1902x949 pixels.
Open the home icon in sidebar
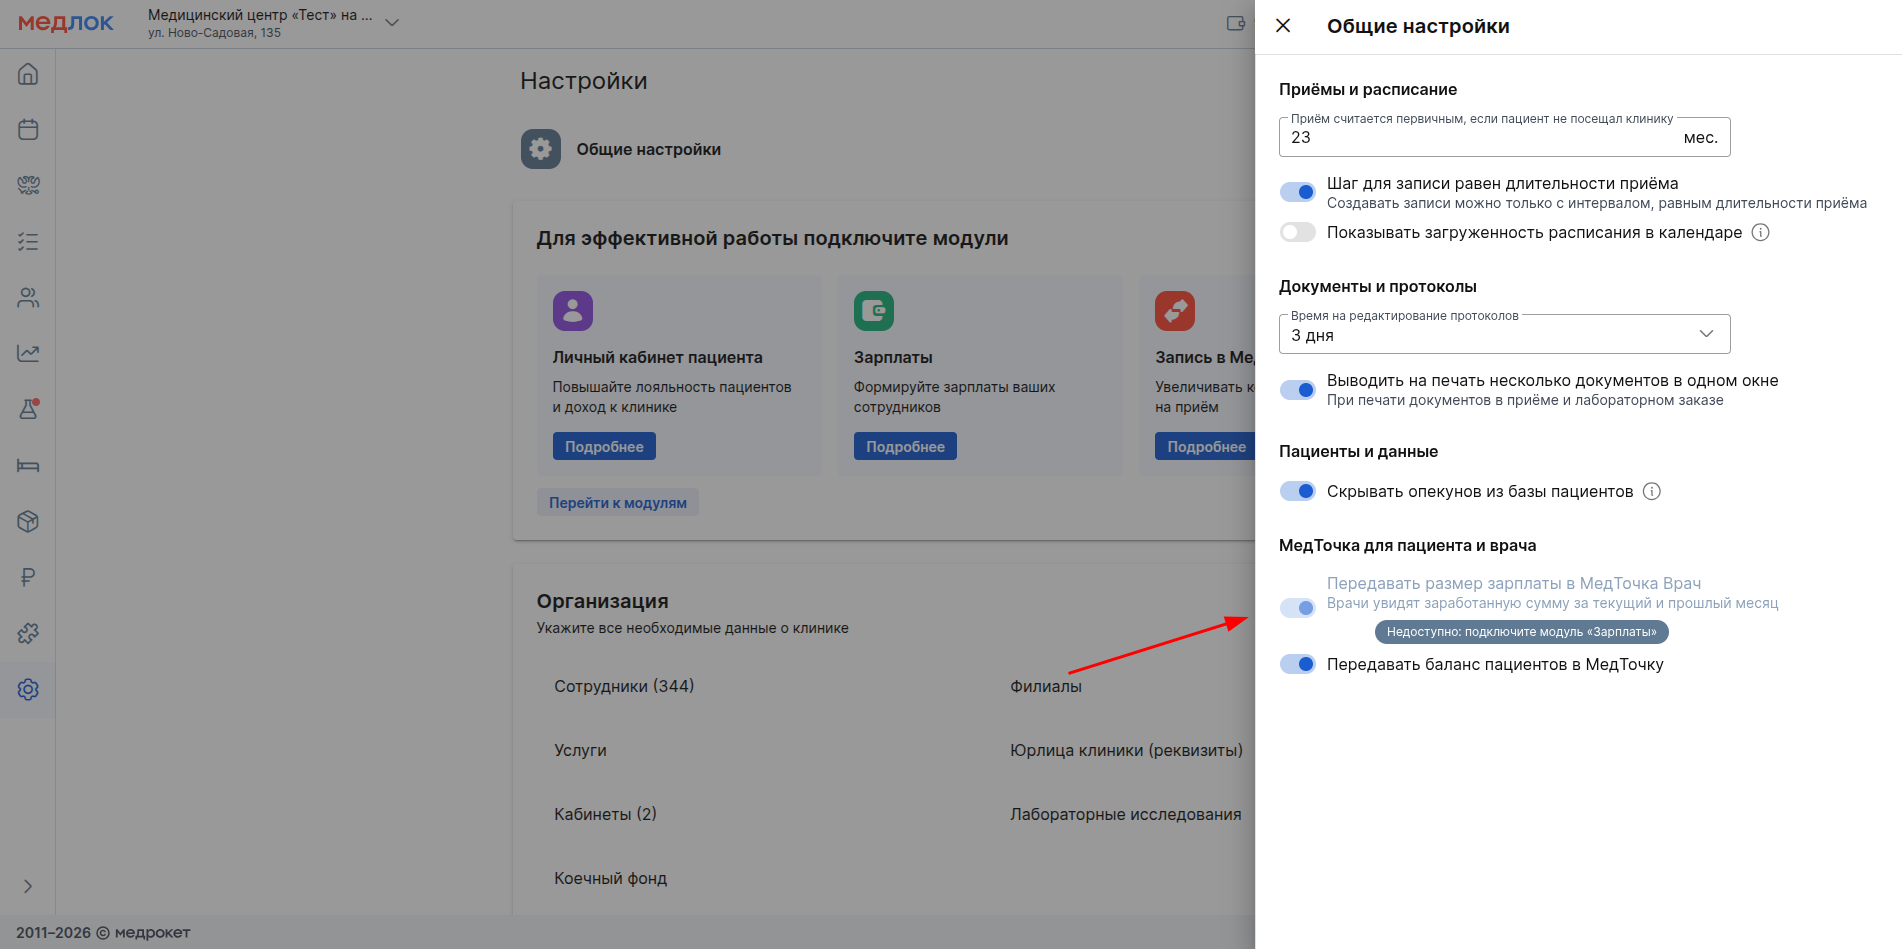pyautogui.click(x=28, y=74)
